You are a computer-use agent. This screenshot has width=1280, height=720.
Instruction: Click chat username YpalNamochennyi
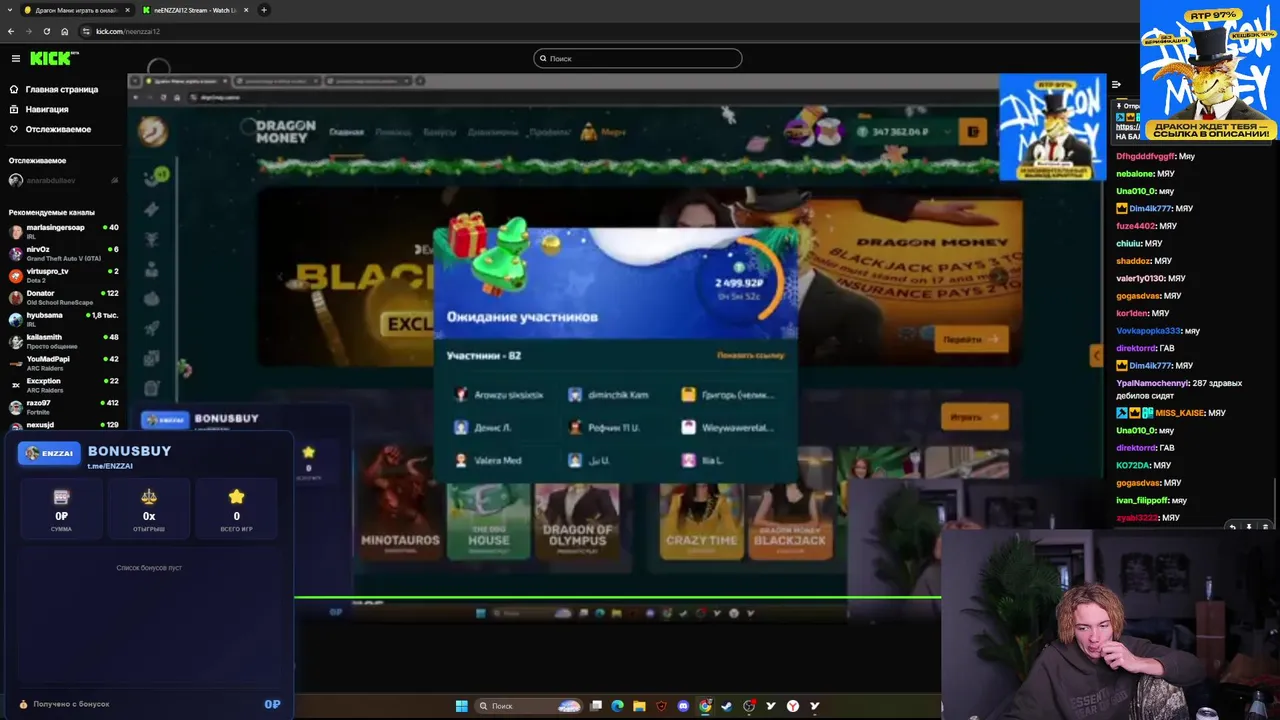(x=1152, y=383)
